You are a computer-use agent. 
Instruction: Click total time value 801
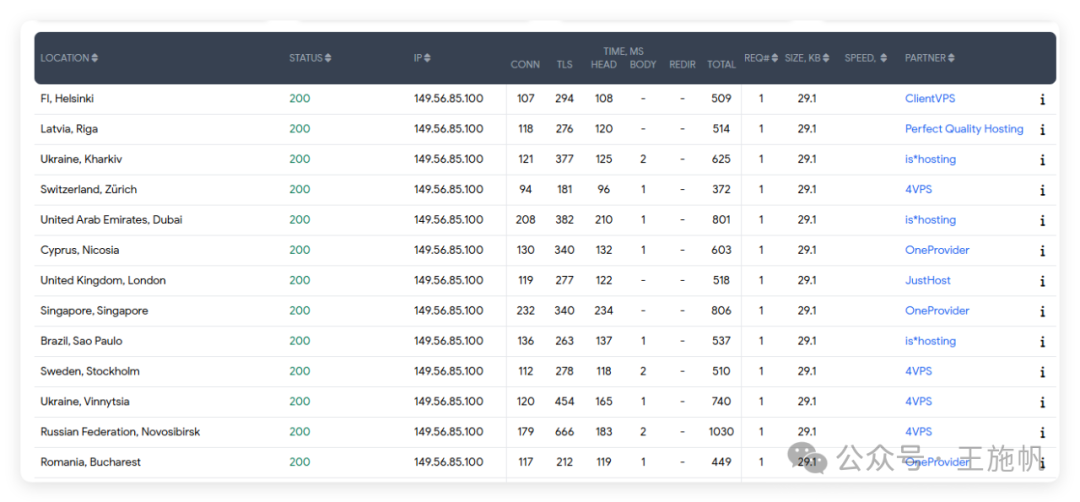click(721, 220)
